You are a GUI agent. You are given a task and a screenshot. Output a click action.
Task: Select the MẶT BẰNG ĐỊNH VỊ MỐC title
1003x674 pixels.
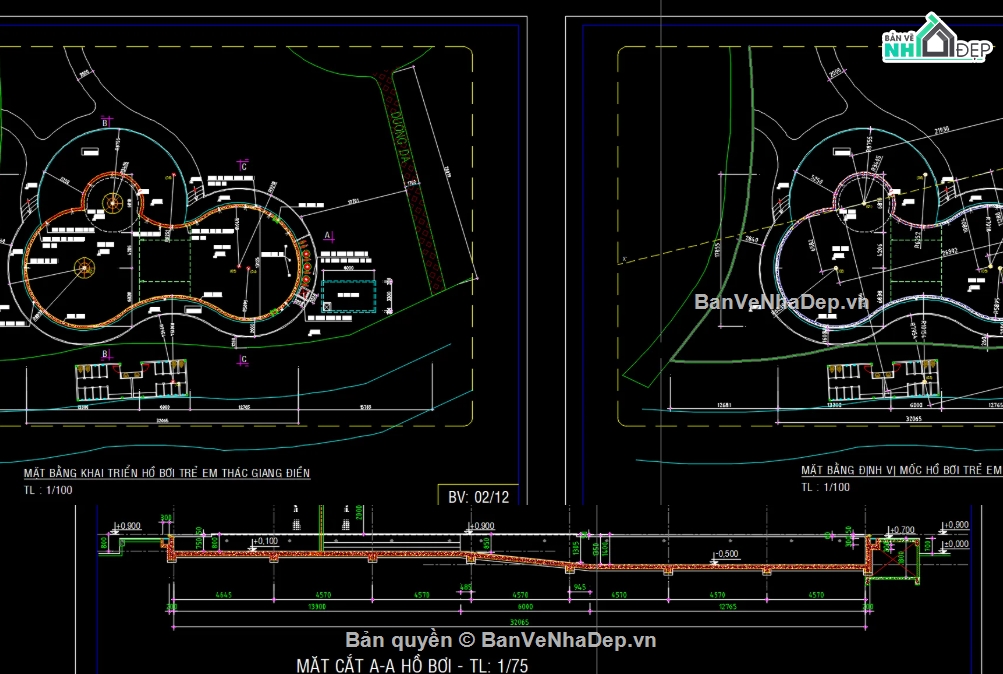click(x=901, y=469)
